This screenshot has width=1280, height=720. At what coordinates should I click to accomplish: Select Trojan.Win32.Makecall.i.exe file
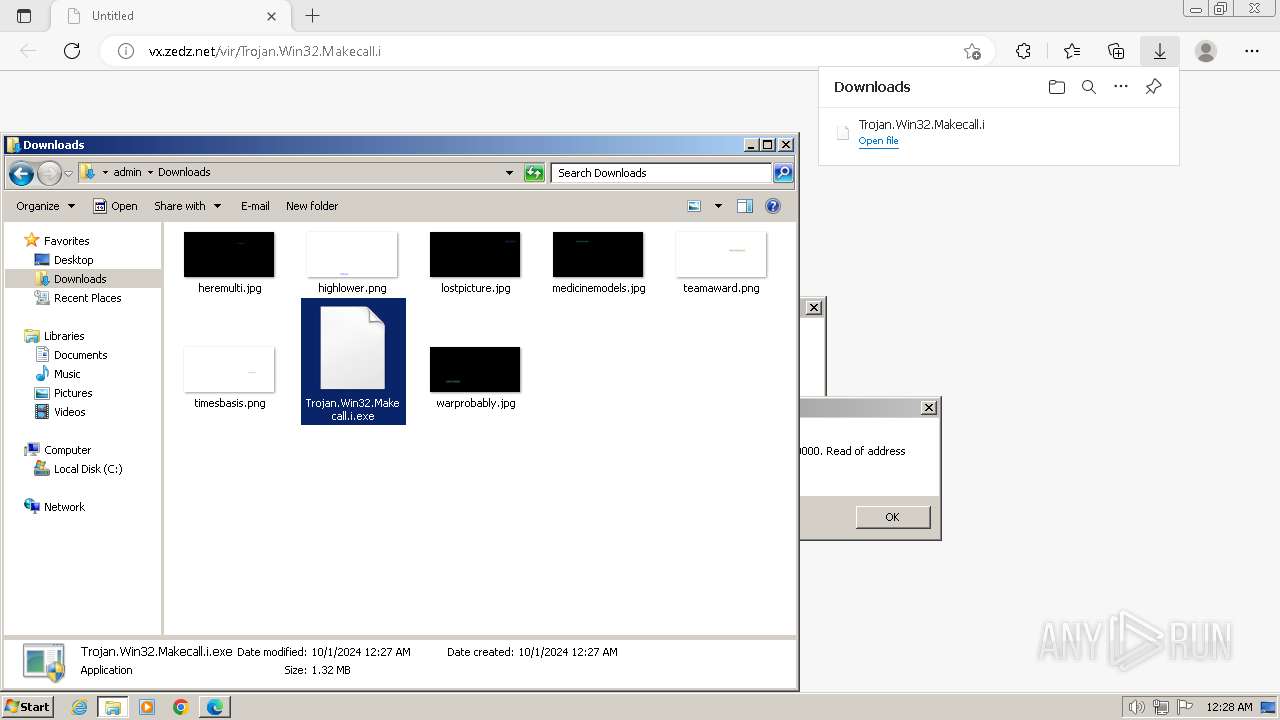point(353,362)
